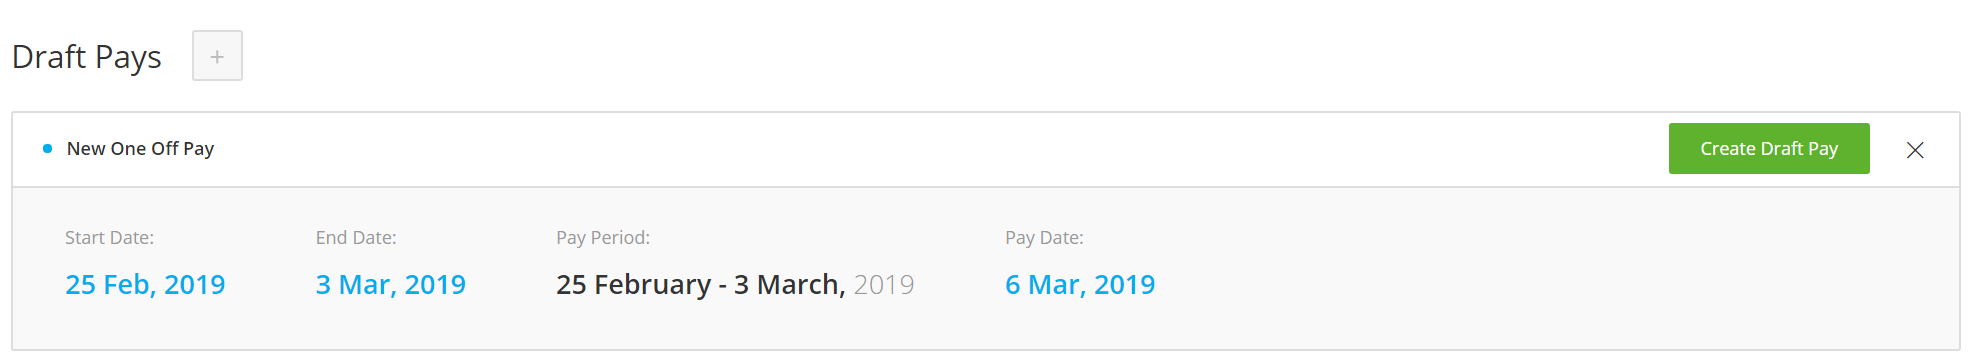
Task: Open the pay date 6 Mar, 2019 picker
Action: pos(1080,285)
